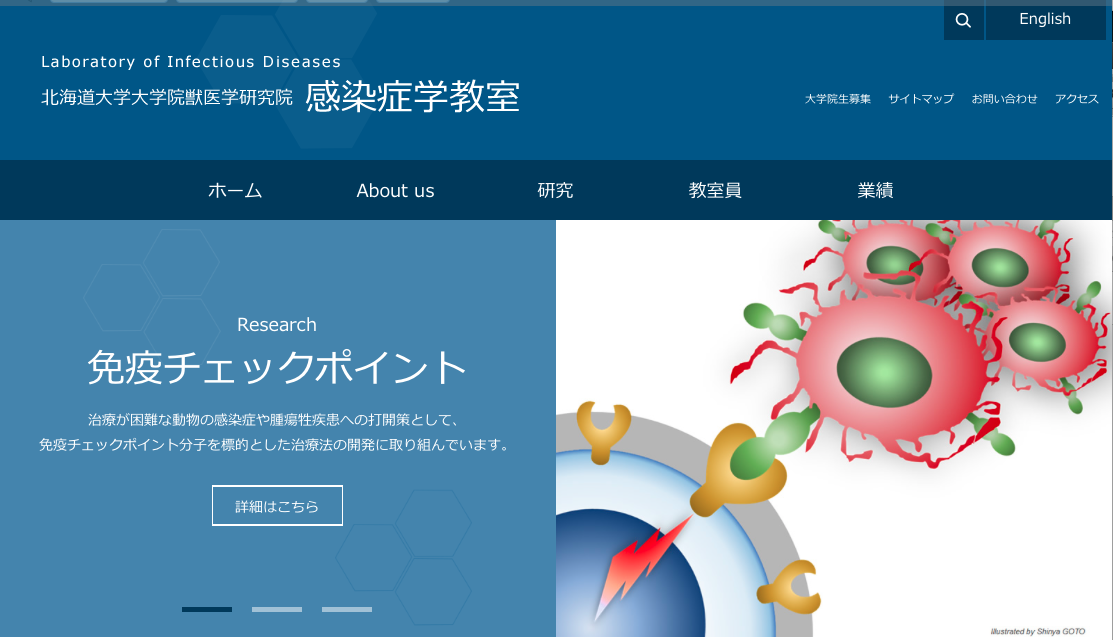Open the site search magnifier icon
Viewport: 1113px width, 640px height.
[963, 21]
